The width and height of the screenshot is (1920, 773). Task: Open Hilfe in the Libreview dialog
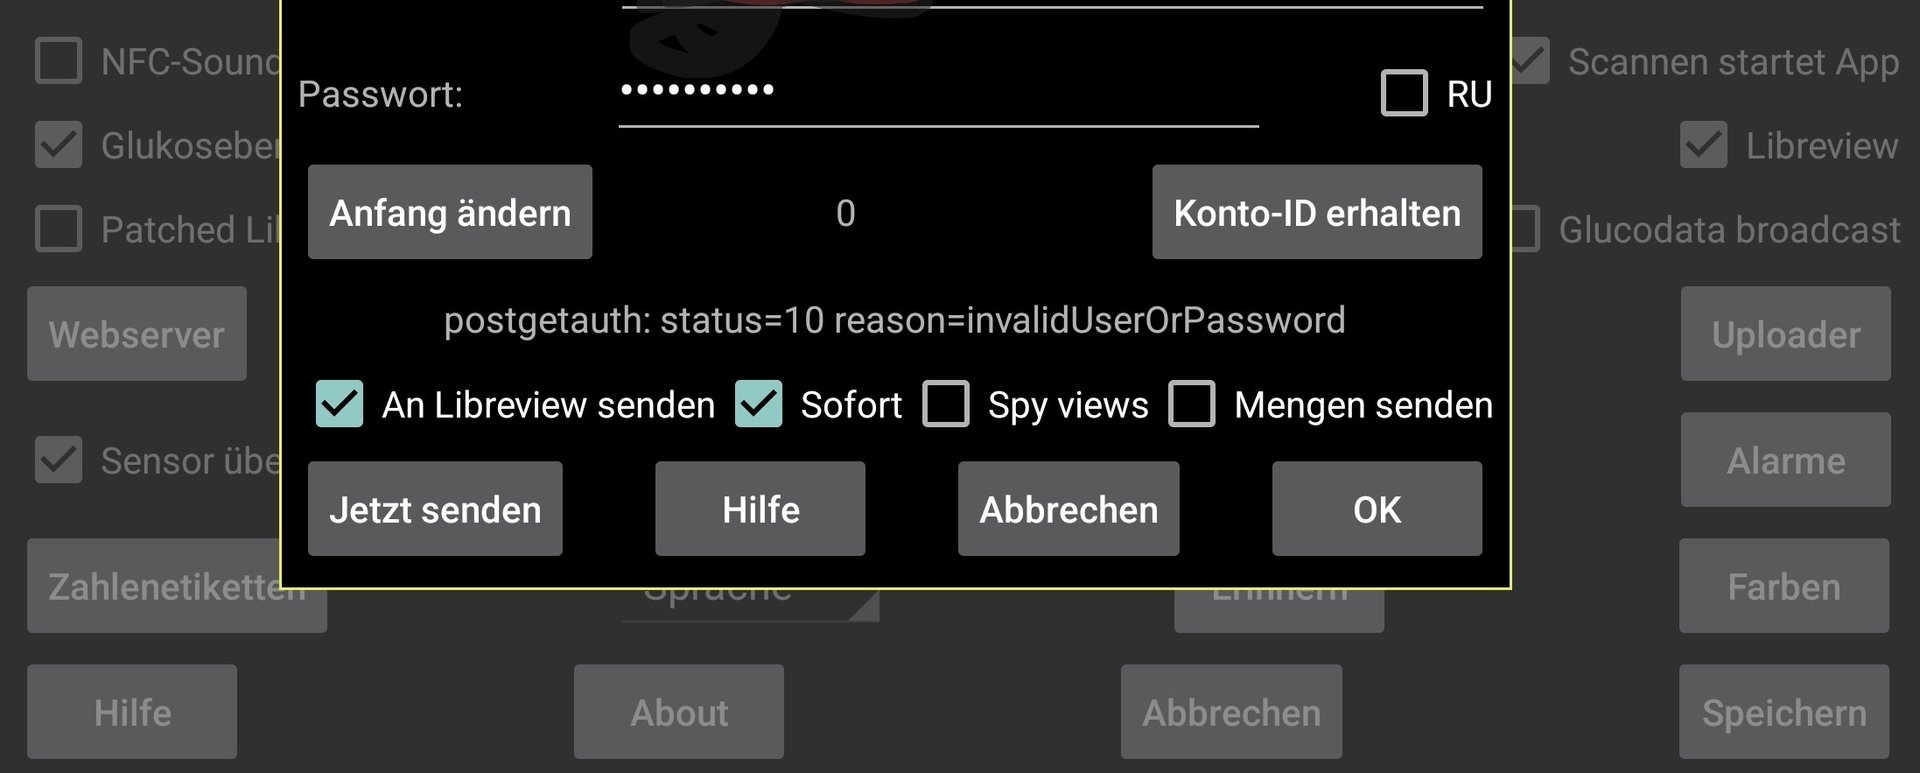(x=760, y=509)
